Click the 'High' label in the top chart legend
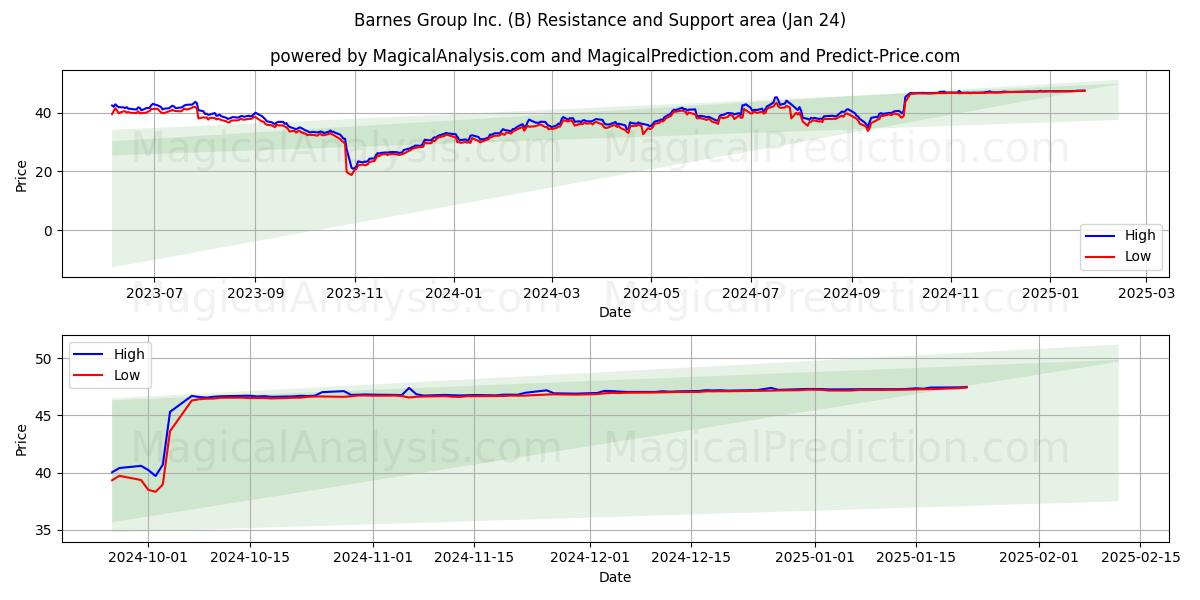 1139,236
